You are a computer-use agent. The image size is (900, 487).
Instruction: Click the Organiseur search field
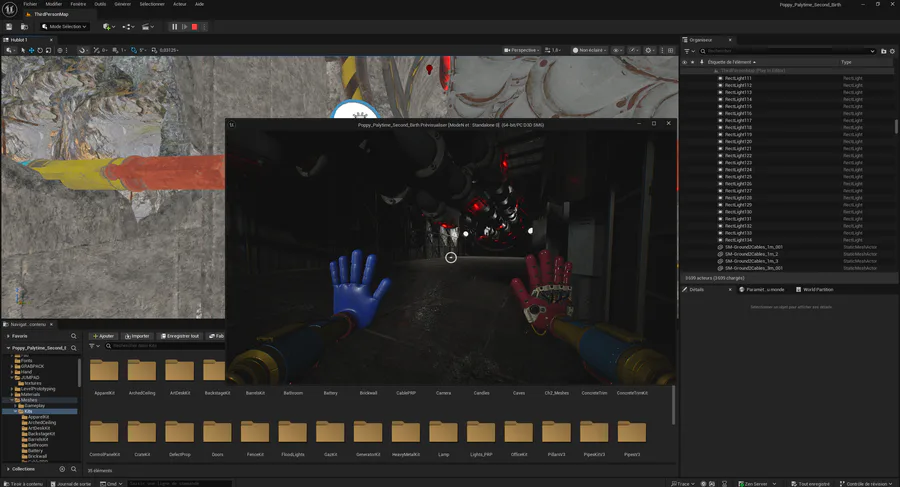tap(788, 51)
